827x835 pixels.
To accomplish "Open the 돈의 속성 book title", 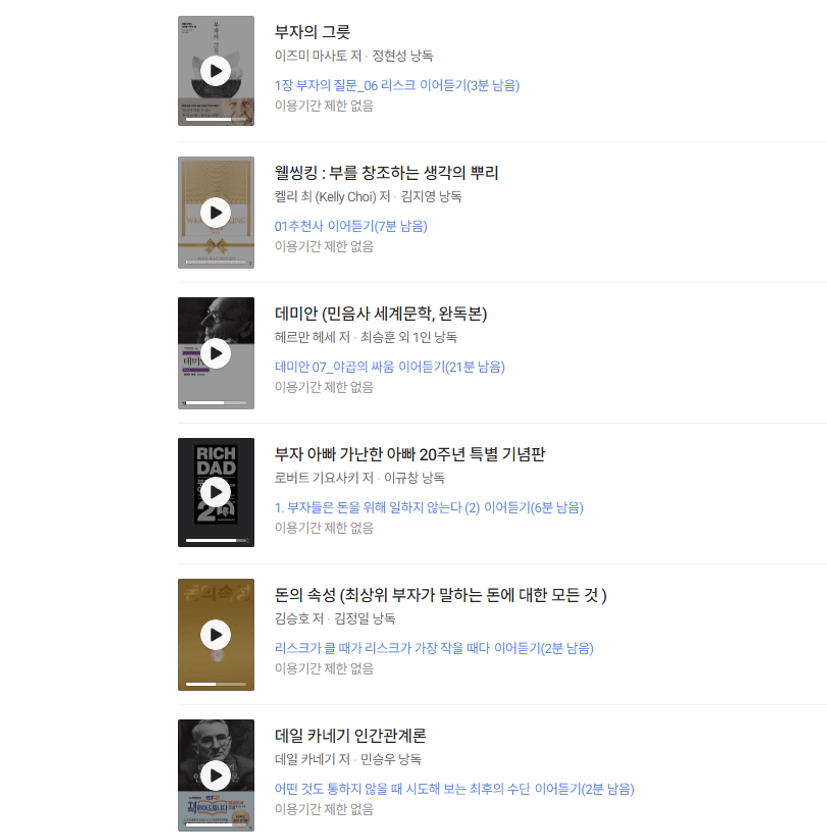I will point(440,595).
